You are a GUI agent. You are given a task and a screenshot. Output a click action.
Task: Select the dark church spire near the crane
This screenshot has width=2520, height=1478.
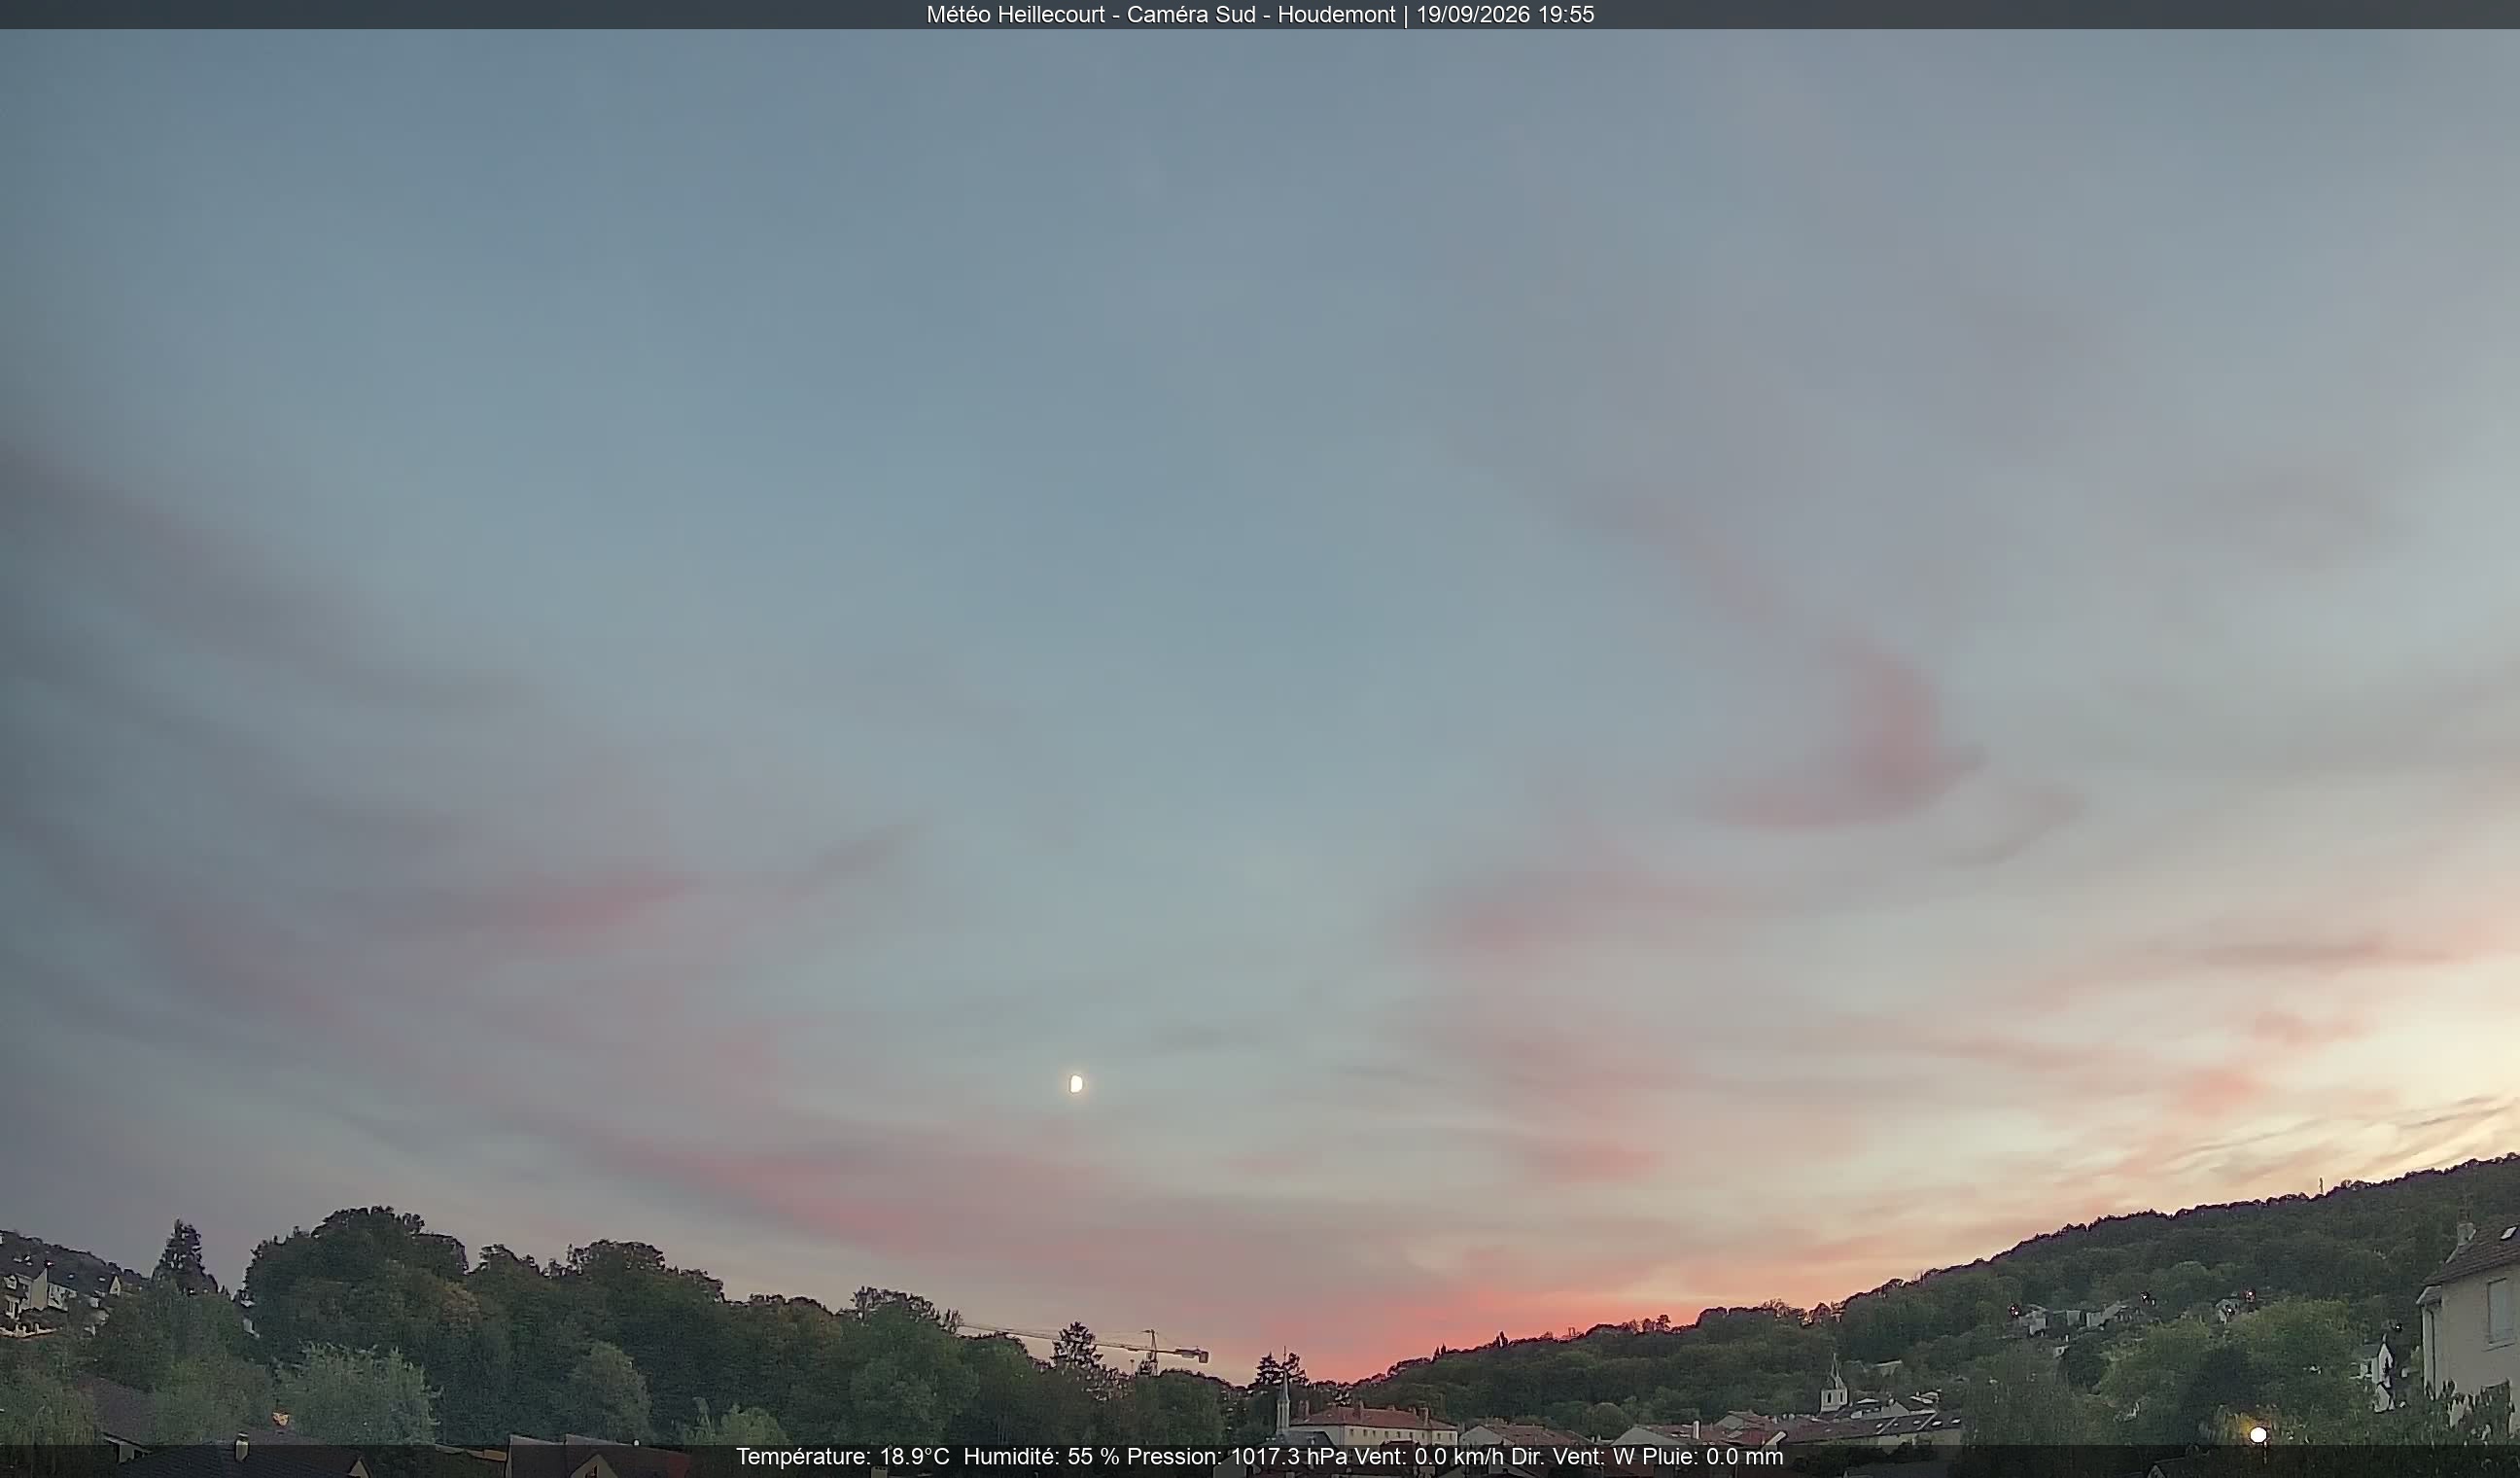pyautogui.click(x=1285, y=1398)
